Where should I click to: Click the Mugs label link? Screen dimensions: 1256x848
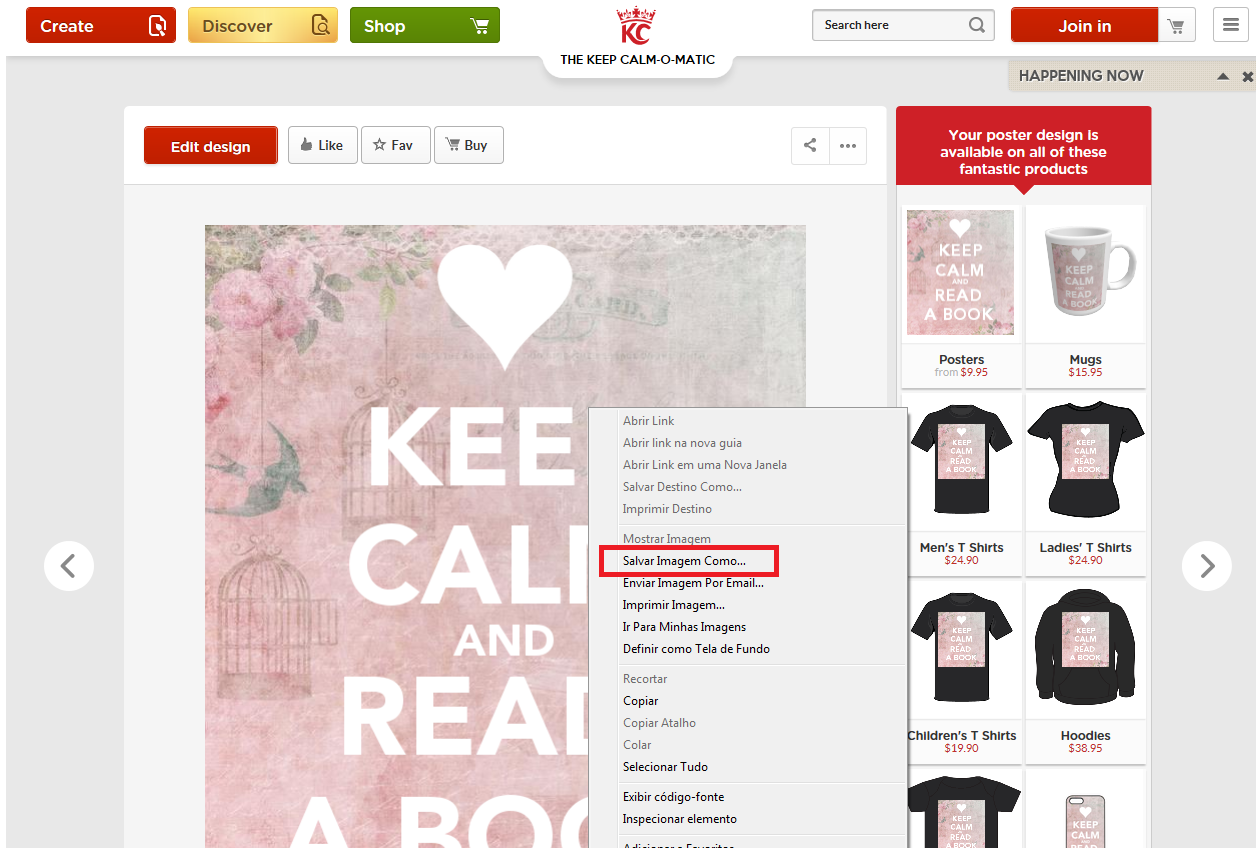coord(1085,359)
